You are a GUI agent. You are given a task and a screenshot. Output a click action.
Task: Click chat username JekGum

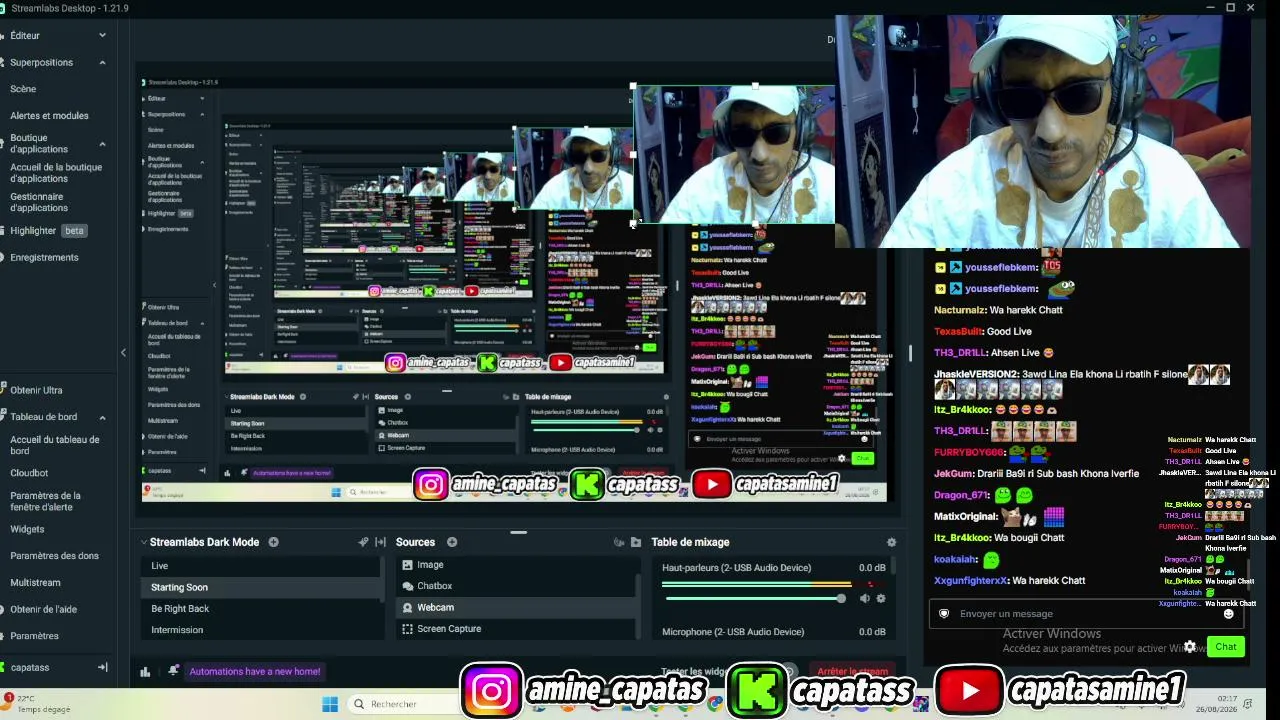pyautogui.click(x=953, y=473)
